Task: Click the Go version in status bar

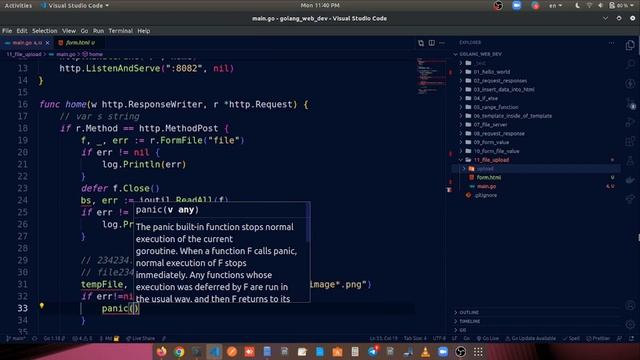Action: (54, 338)
